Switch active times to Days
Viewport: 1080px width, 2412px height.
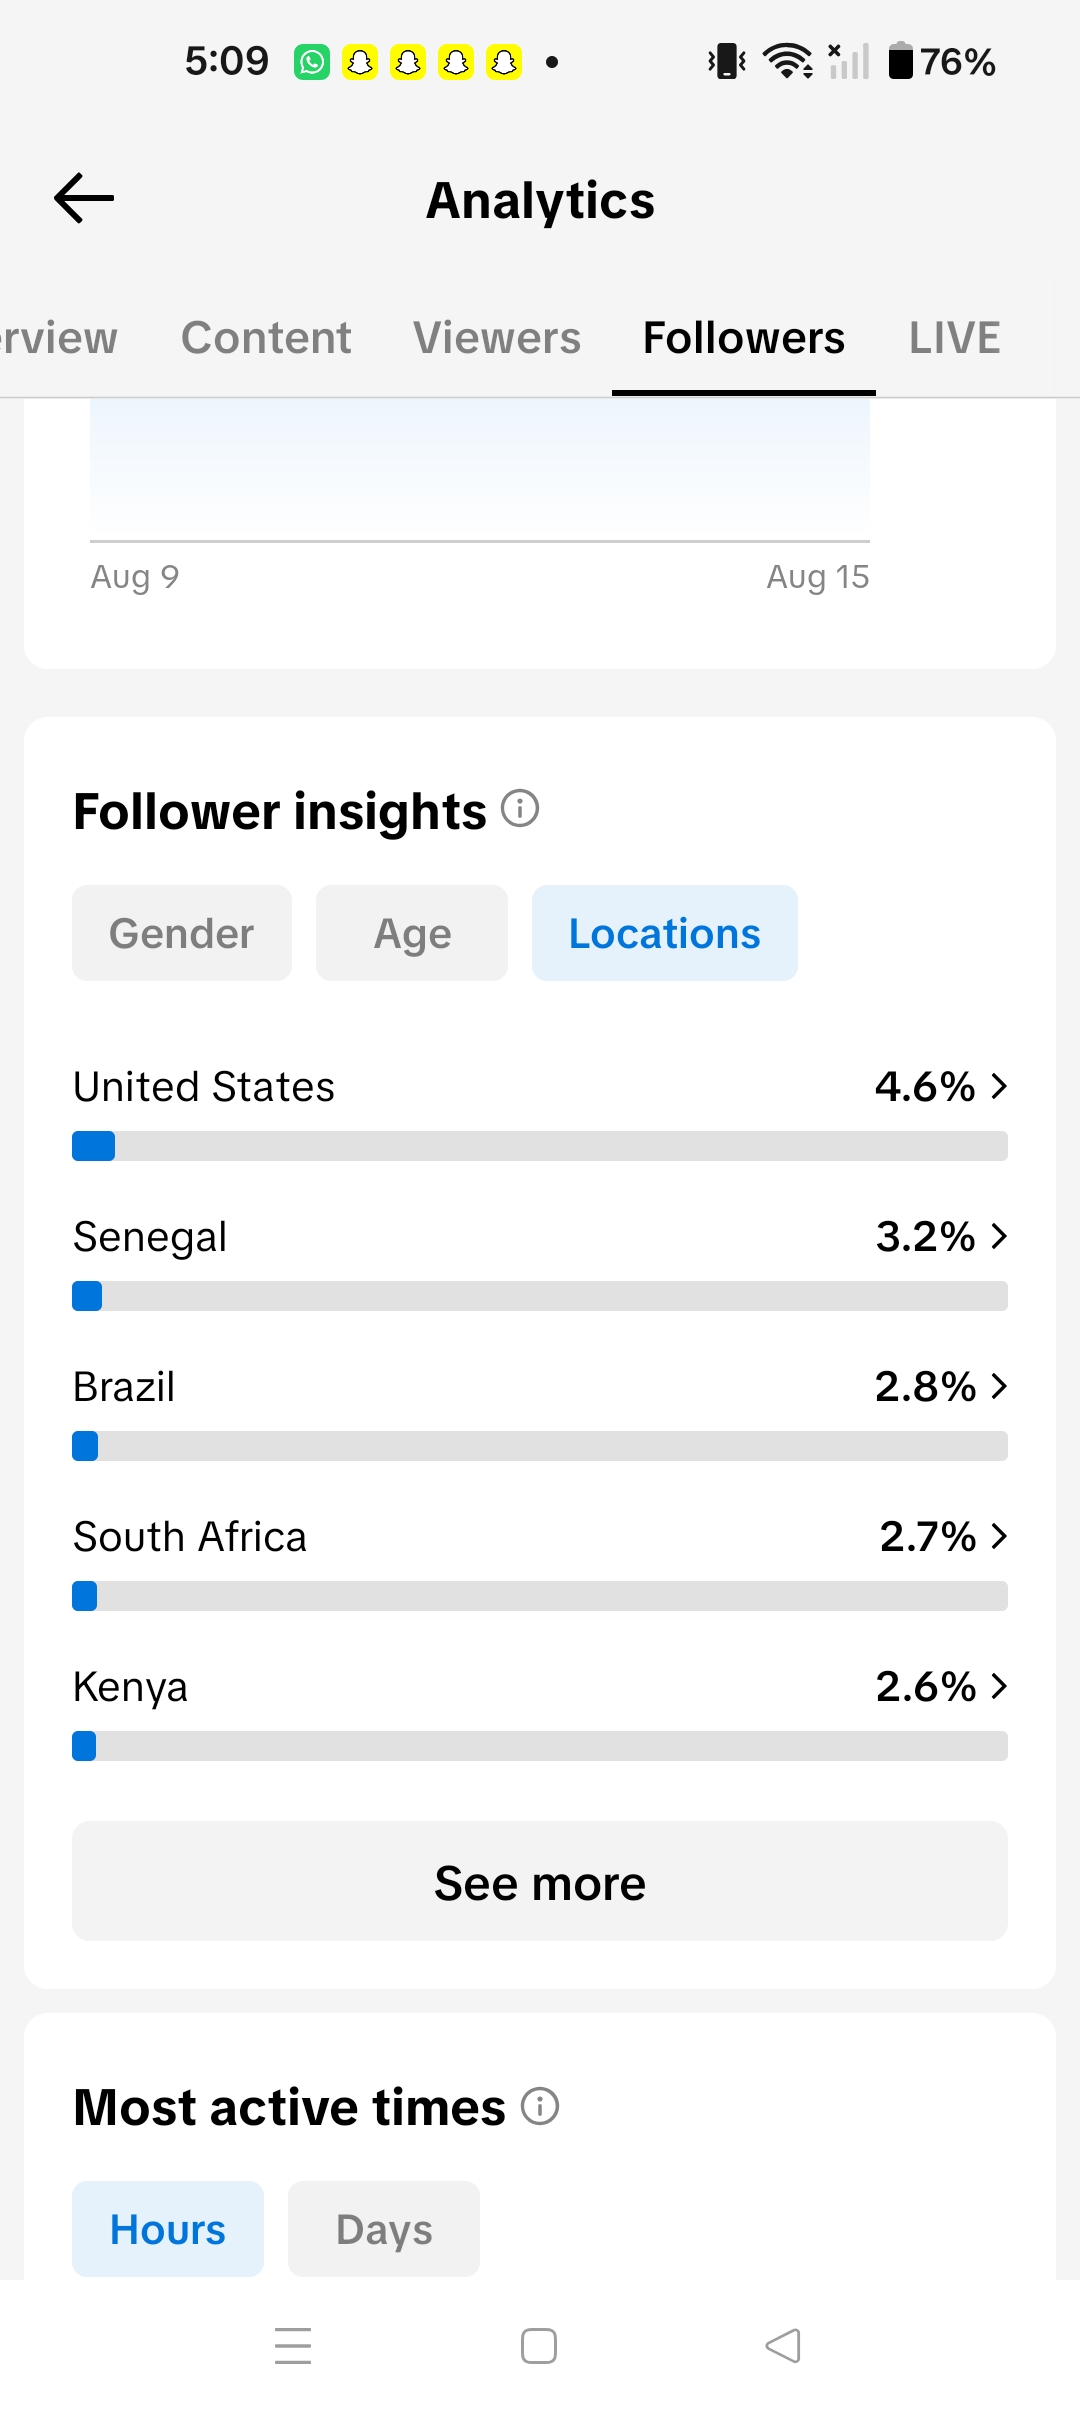(384, 2229)
